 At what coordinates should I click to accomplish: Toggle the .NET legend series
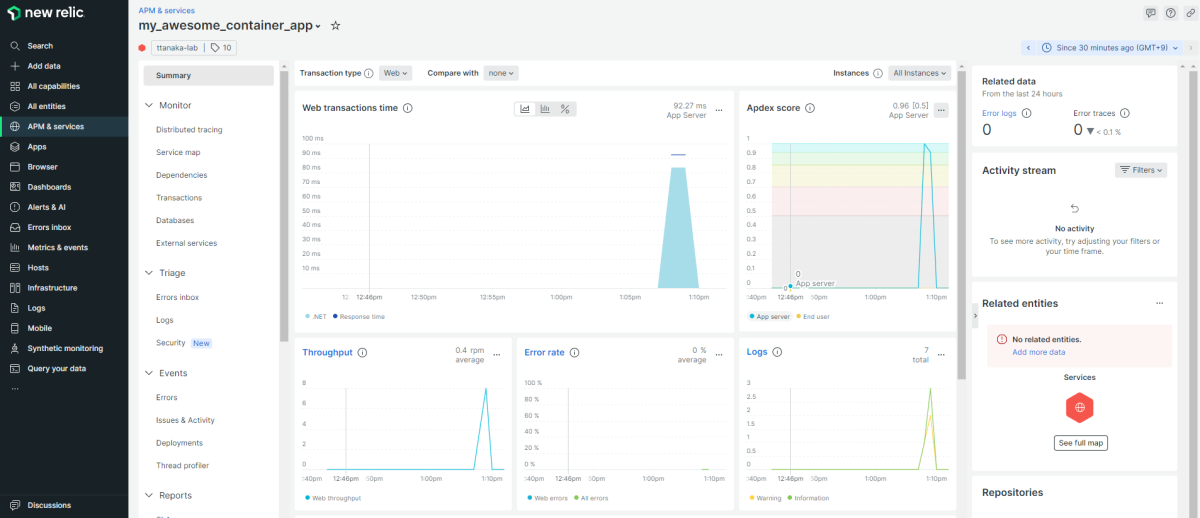pos(316,316)
